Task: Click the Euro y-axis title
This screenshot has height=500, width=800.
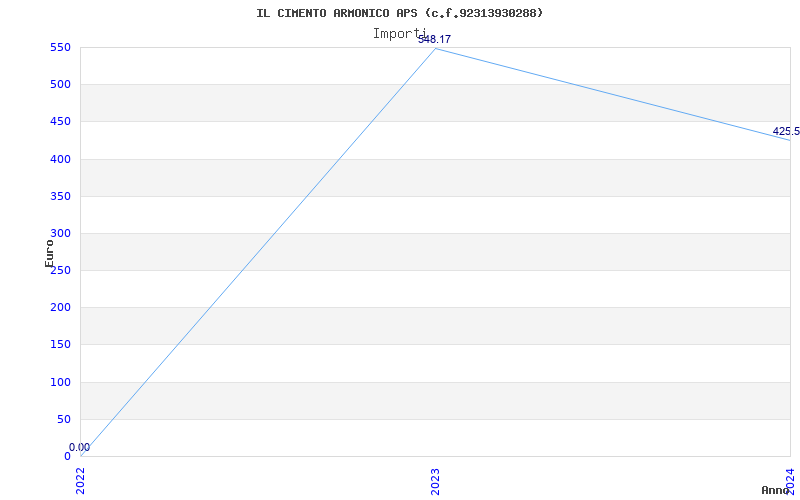Action: coord(49,253)
